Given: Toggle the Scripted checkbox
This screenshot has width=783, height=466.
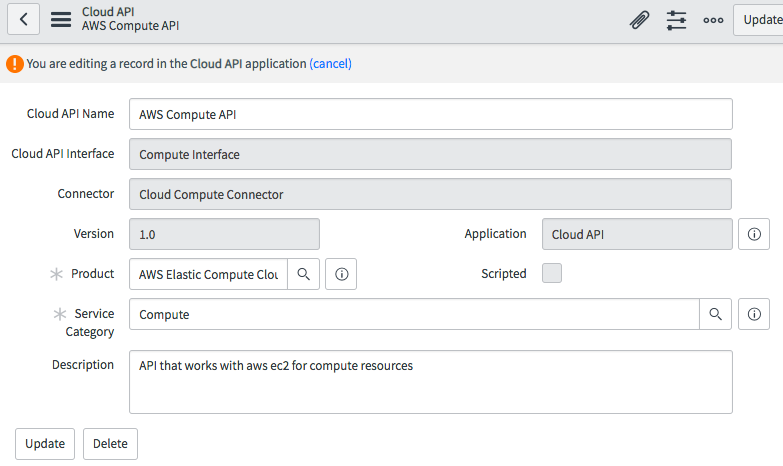Looking at the screenshot, I should tap(552, 273).
